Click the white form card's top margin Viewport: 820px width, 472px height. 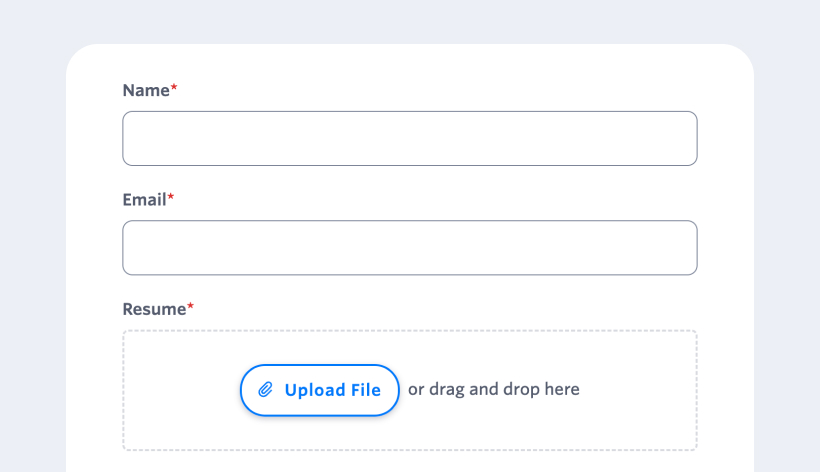tap(409, 60)
